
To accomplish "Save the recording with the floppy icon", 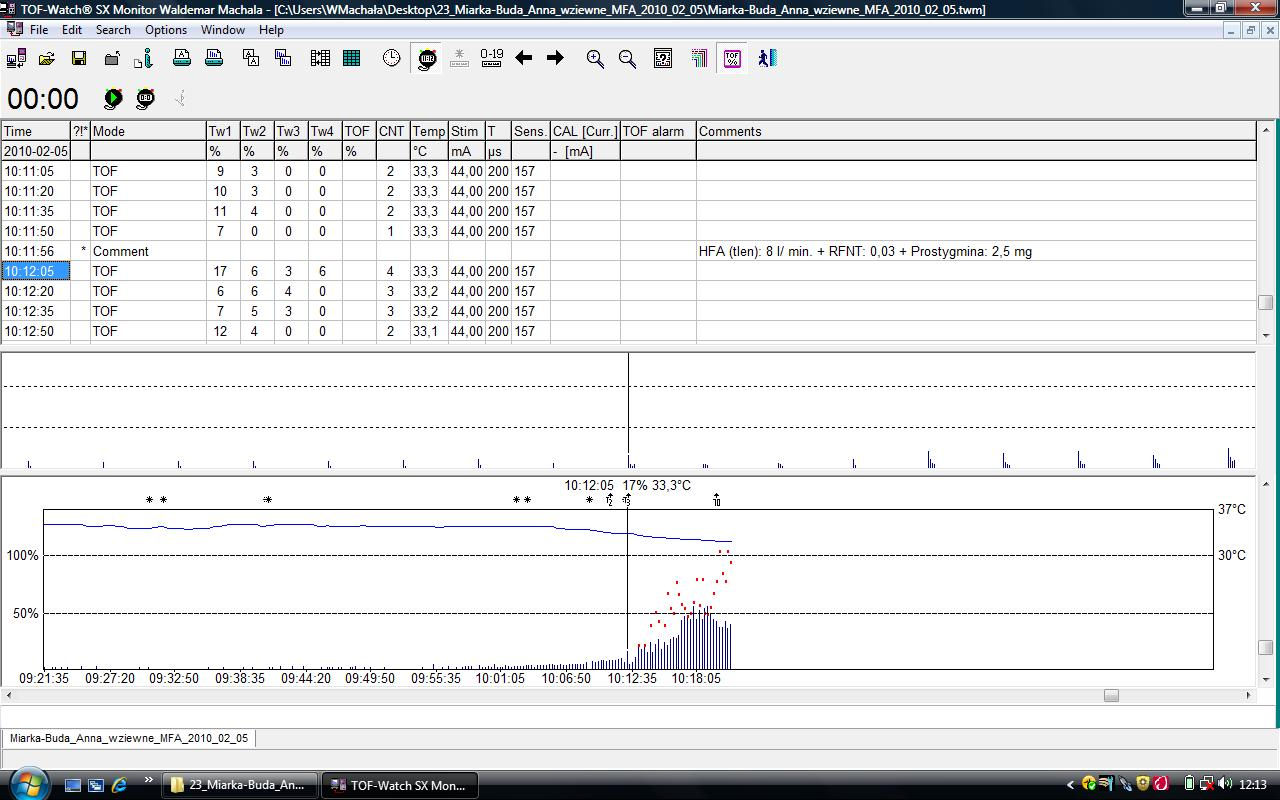I will pos(79,59).
